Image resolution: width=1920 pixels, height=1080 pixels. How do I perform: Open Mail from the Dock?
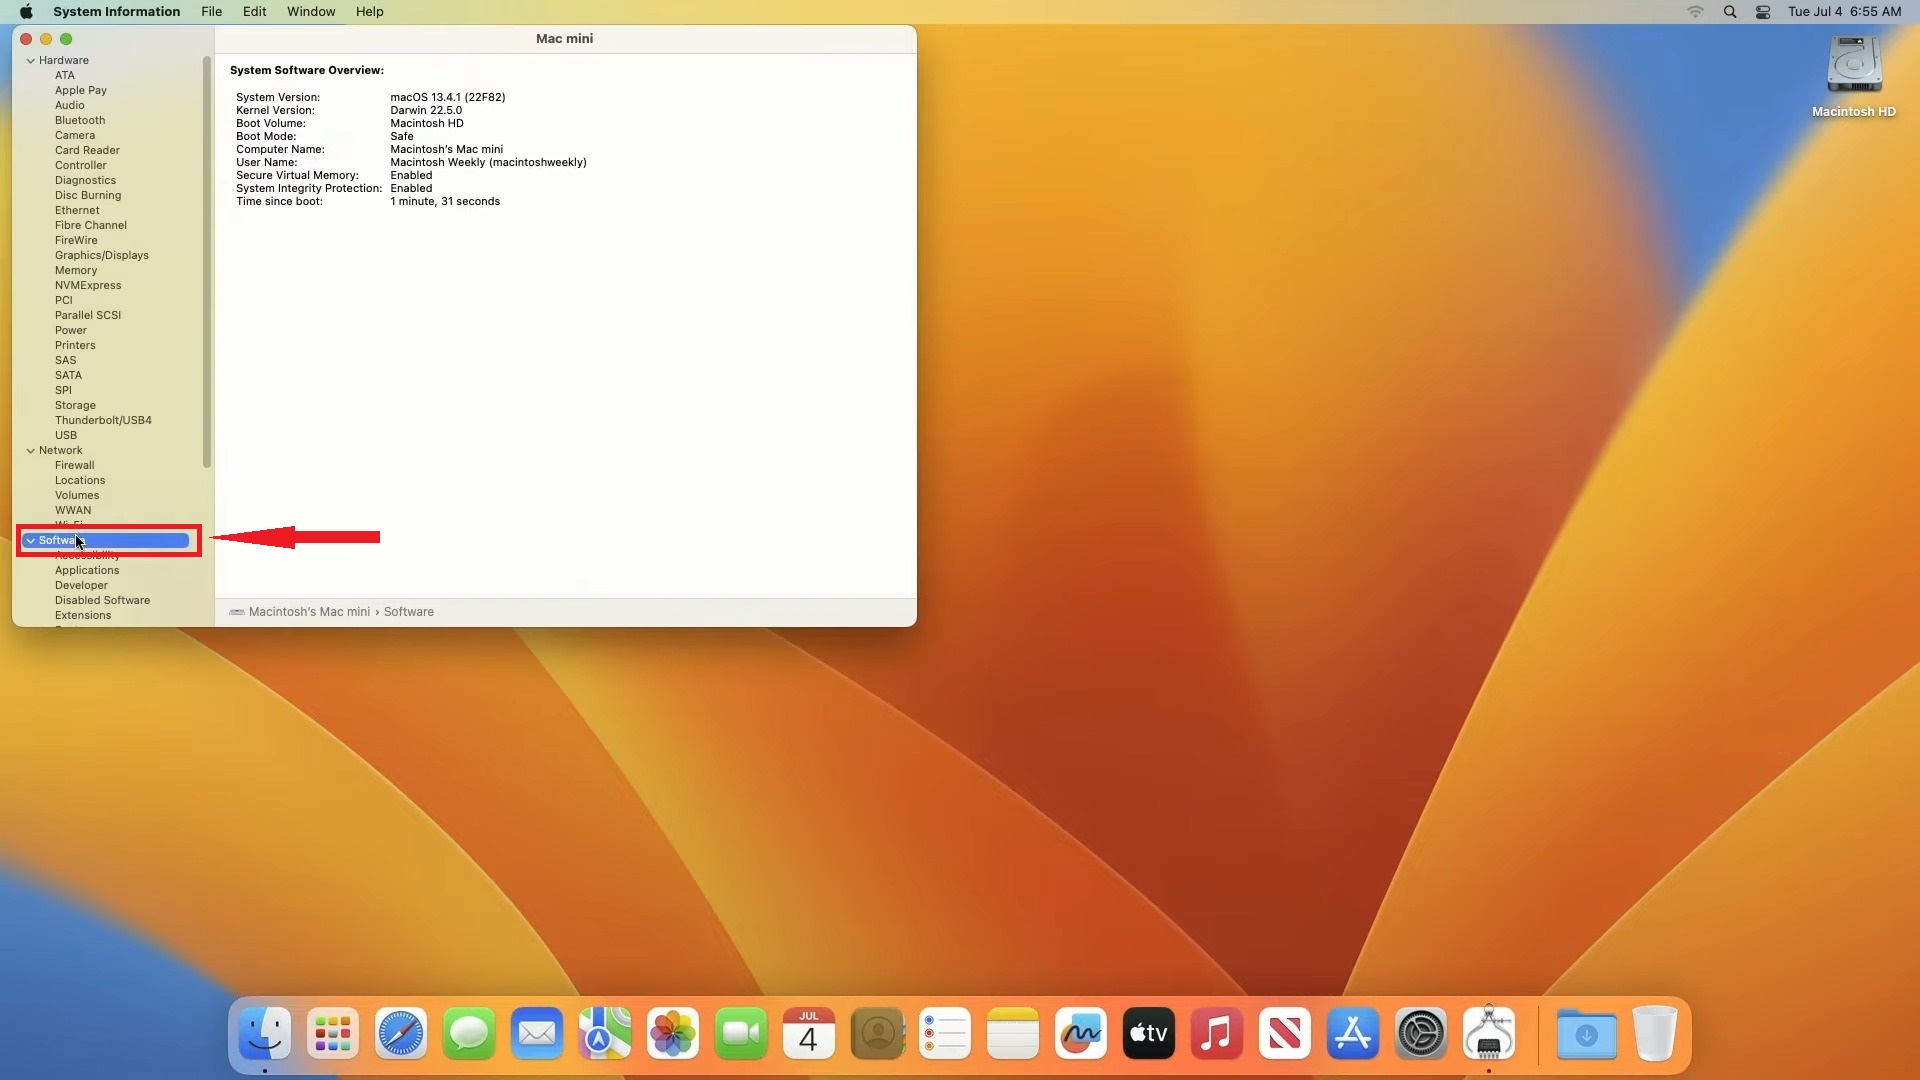coord(536,1033)
